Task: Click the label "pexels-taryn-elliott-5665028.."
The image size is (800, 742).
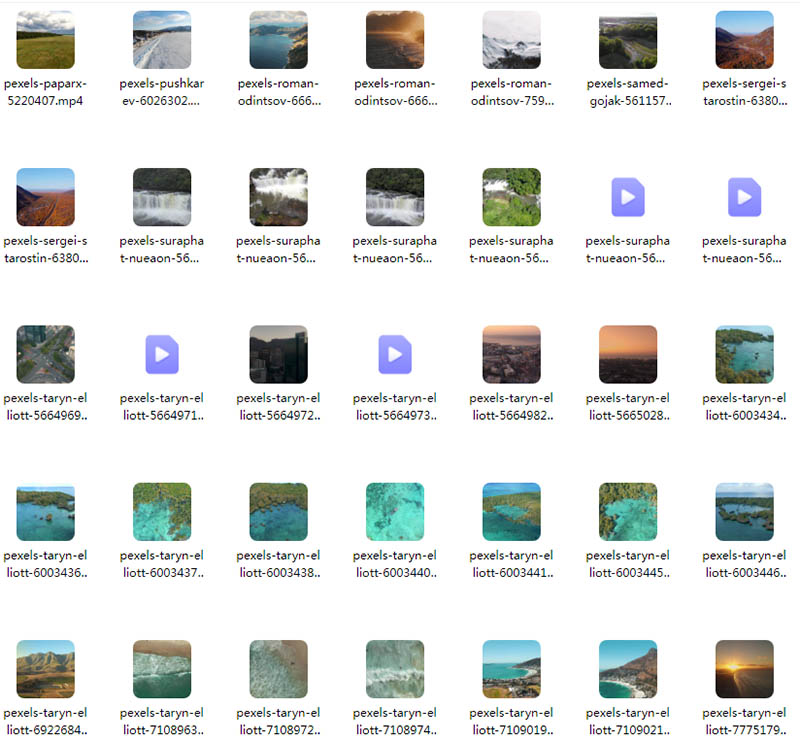Action: point(628,407)
